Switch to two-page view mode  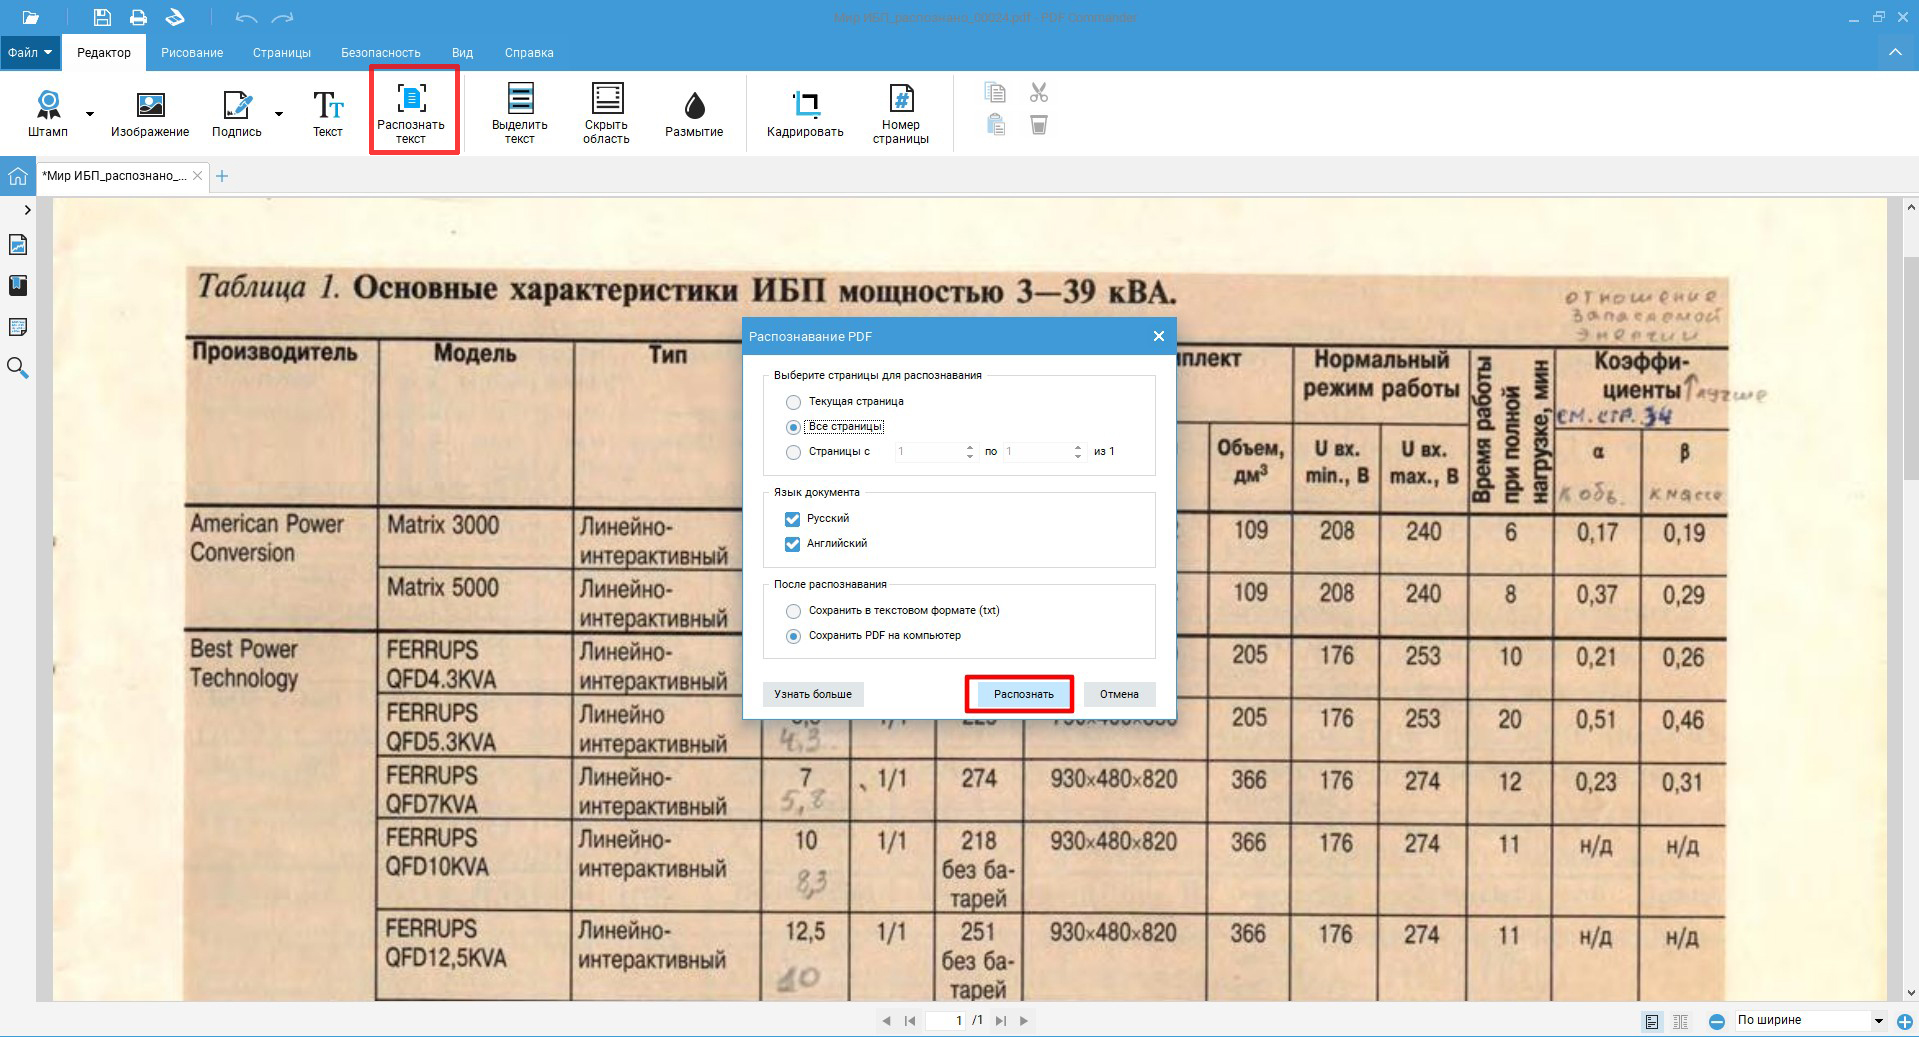pyautogui.click(x=1681, y=1021)
